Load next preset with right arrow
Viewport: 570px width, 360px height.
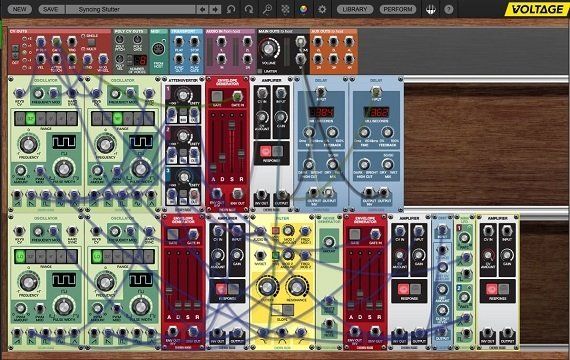215,9
